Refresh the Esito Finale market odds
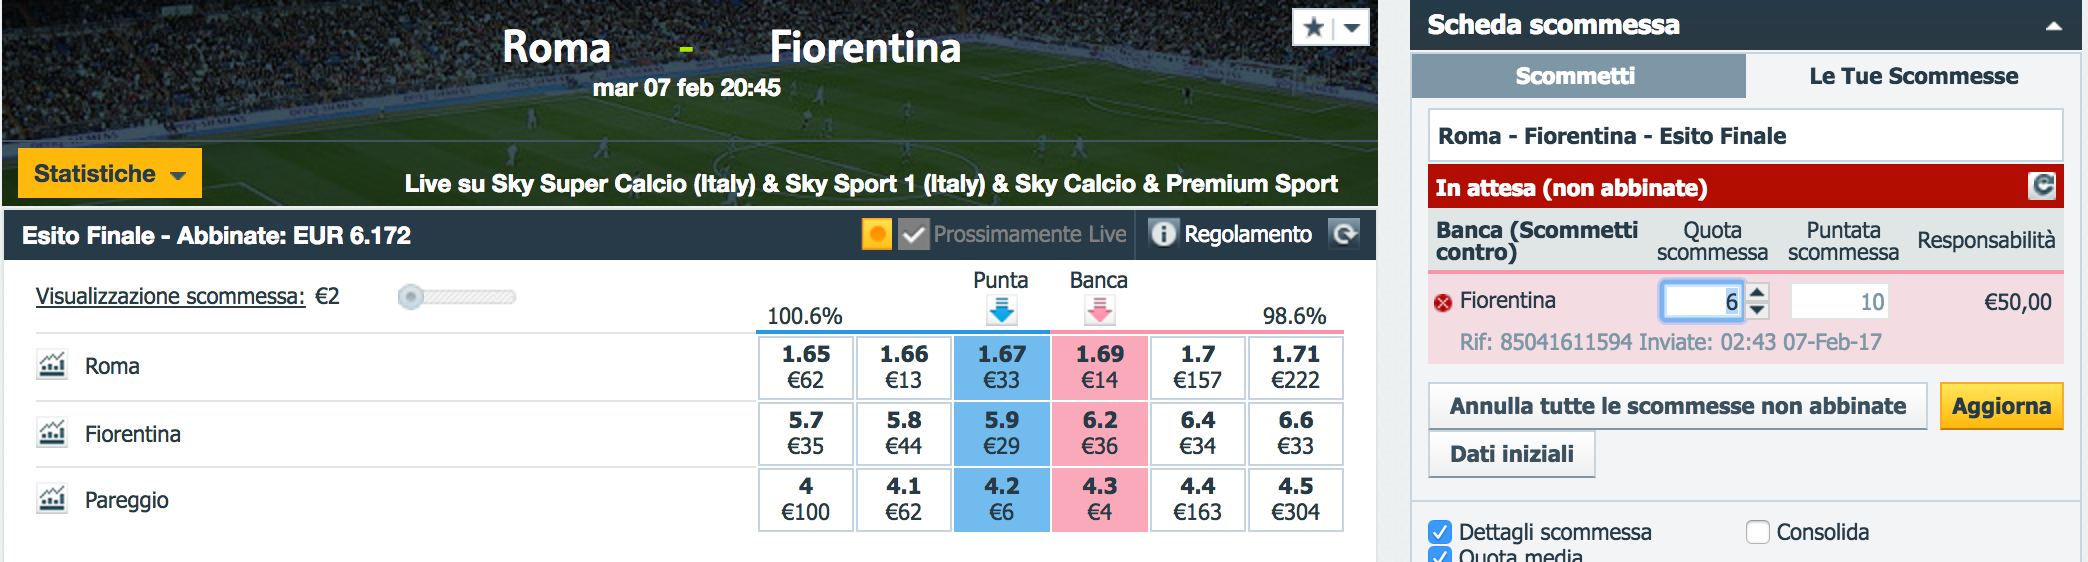The image size is (2088, 562). point(1345,234)
